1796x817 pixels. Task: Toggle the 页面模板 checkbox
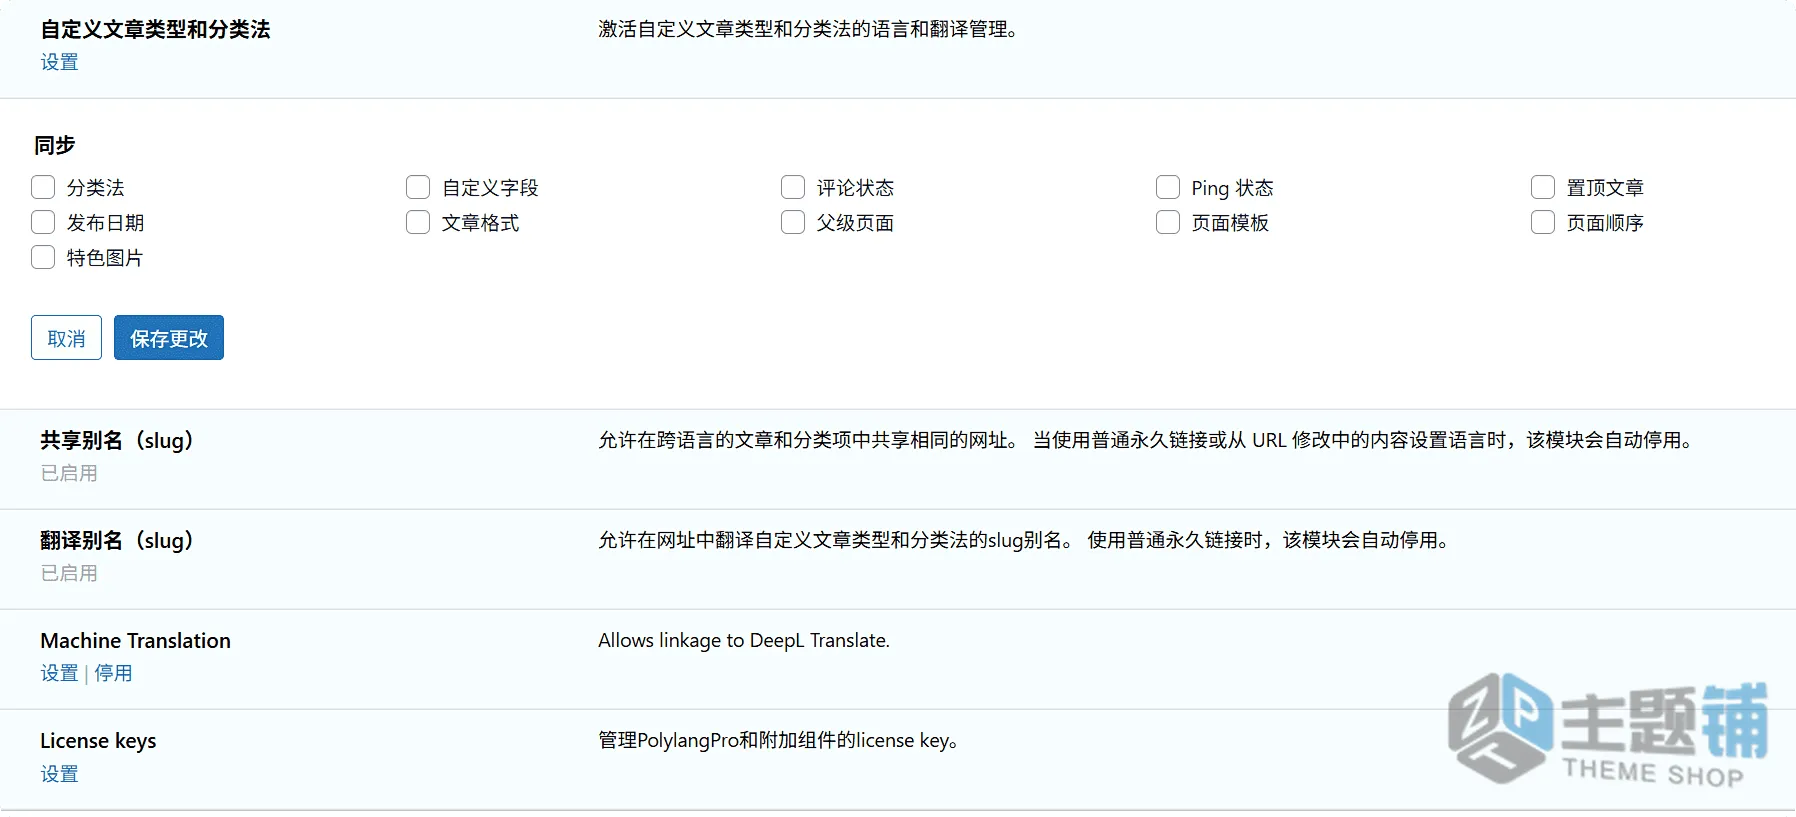click(x=1168, y=222)
